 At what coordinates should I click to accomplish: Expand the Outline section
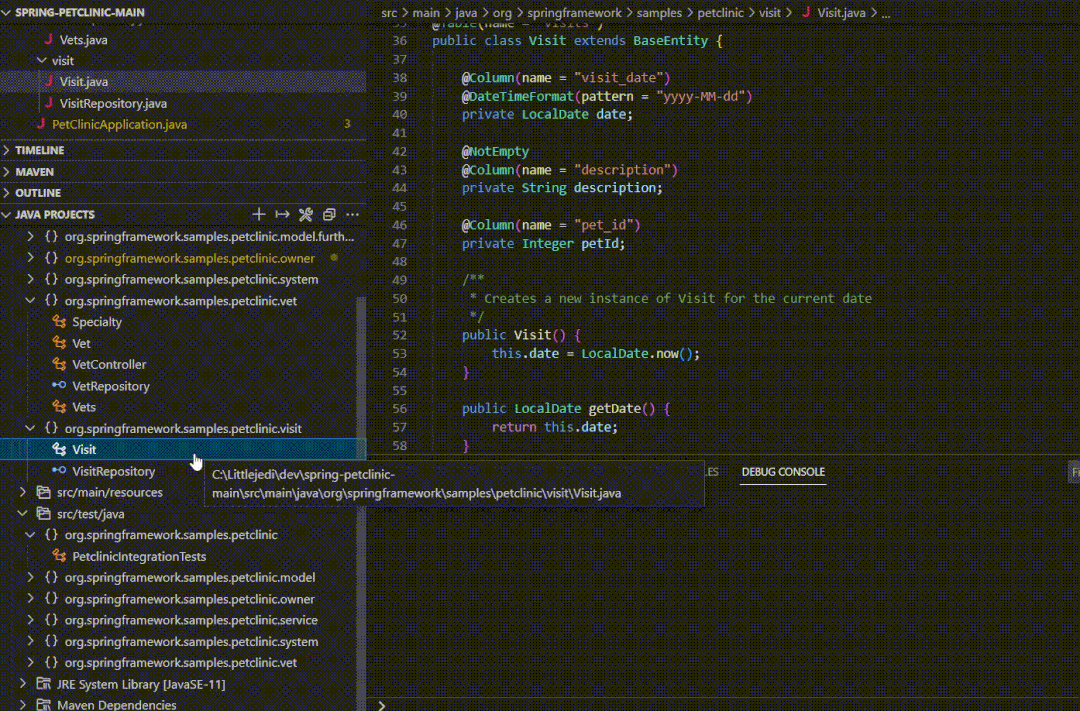[x=37, y=193]
